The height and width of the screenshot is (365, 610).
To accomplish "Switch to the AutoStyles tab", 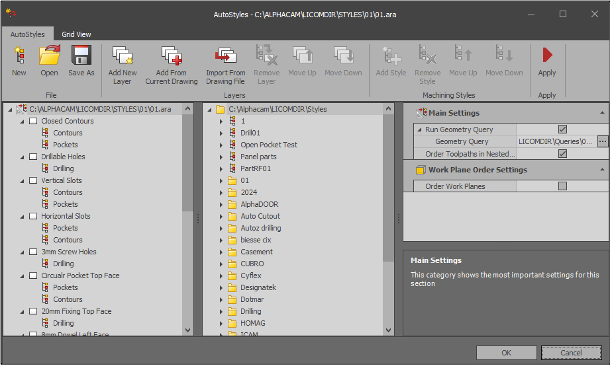I will [x=27, y=34].
